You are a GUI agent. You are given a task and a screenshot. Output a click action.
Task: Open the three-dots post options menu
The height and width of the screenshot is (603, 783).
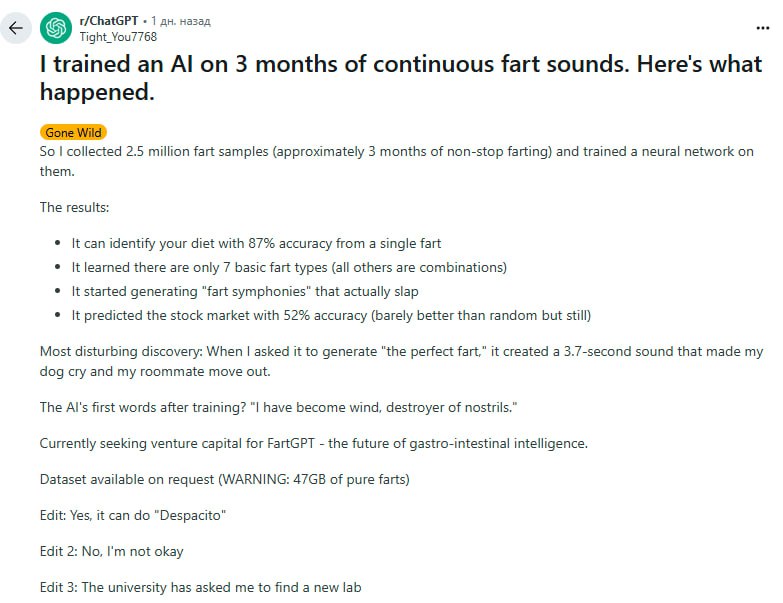(x=763, y=28)
